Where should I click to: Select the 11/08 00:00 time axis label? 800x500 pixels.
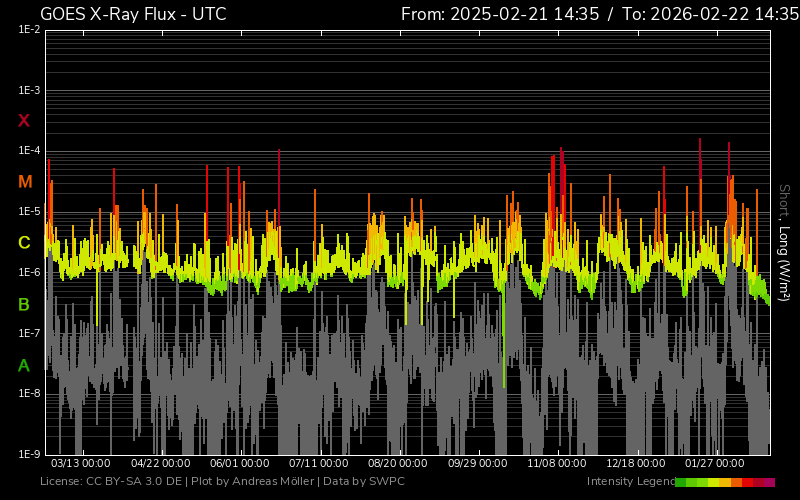pos(556,464)
